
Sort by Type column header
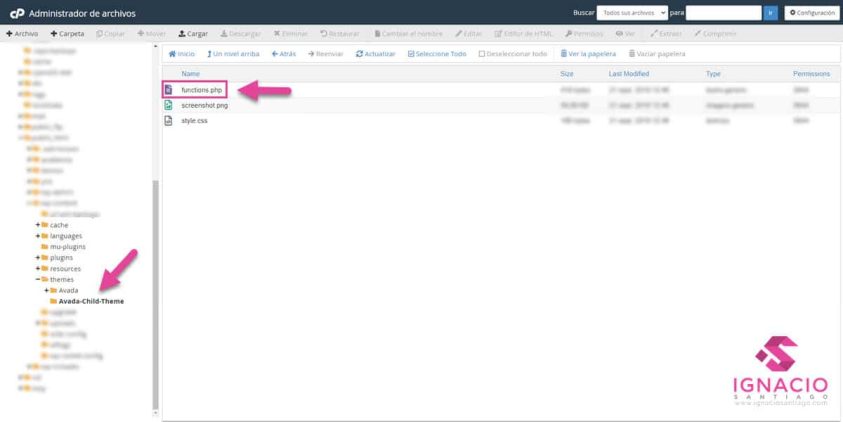tap(713, 74)
